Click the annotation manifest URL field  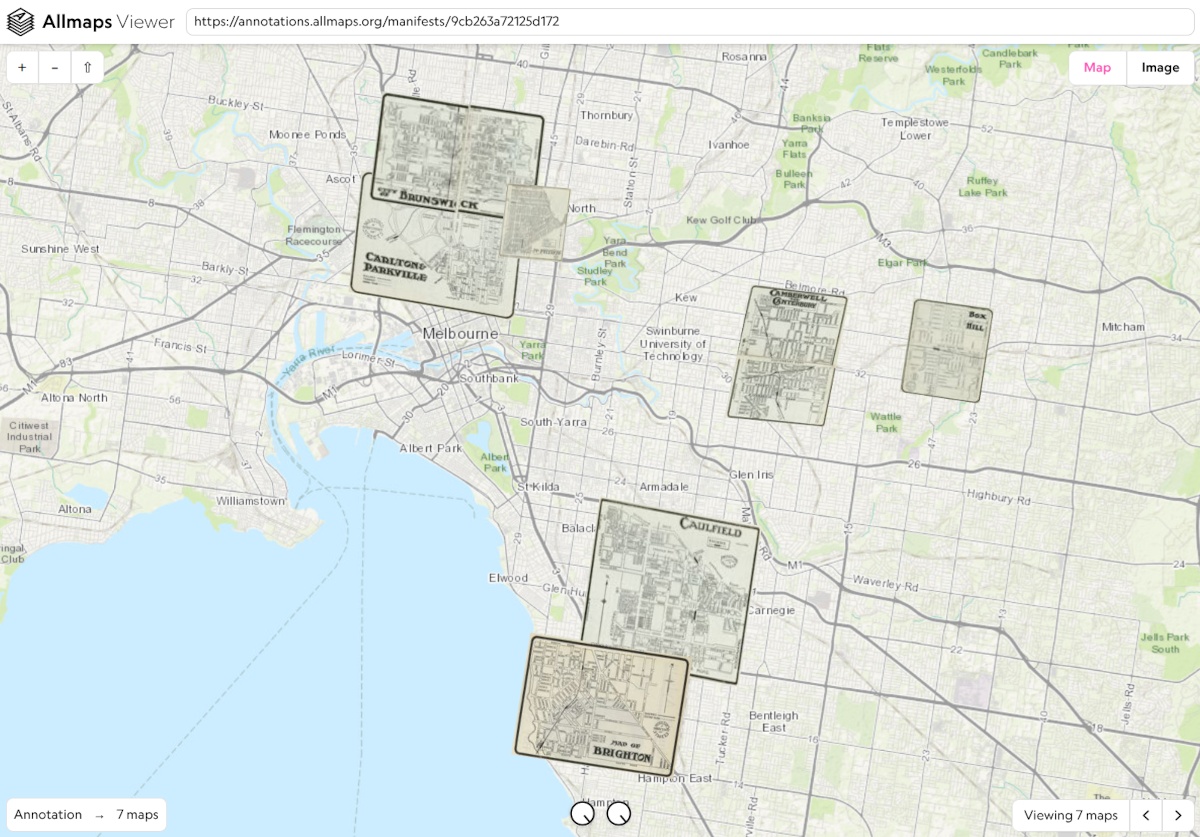(688, 22)
